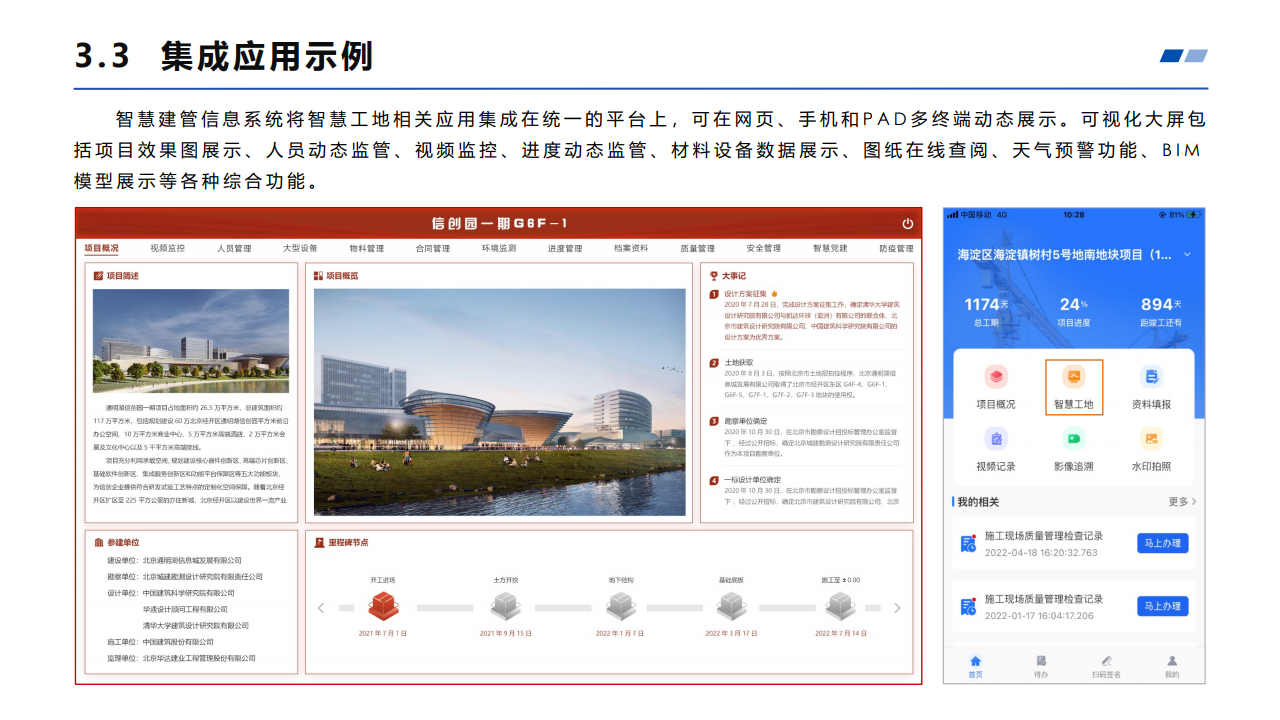This screenshot has width=1280, height=720.
Task: Tap the 智慧工地 icon
Action: (x=1073, y=378)
